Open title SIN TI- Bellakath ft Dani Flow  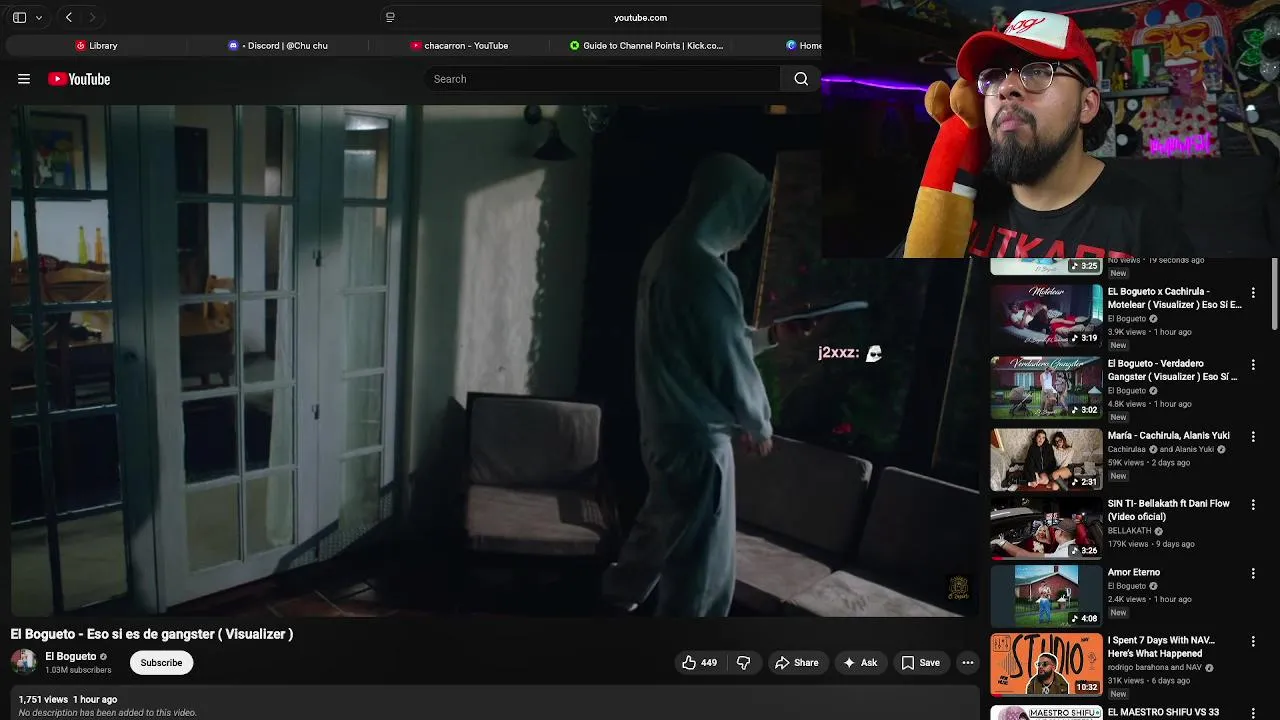pyautogui.click(x=1168, y=510)
